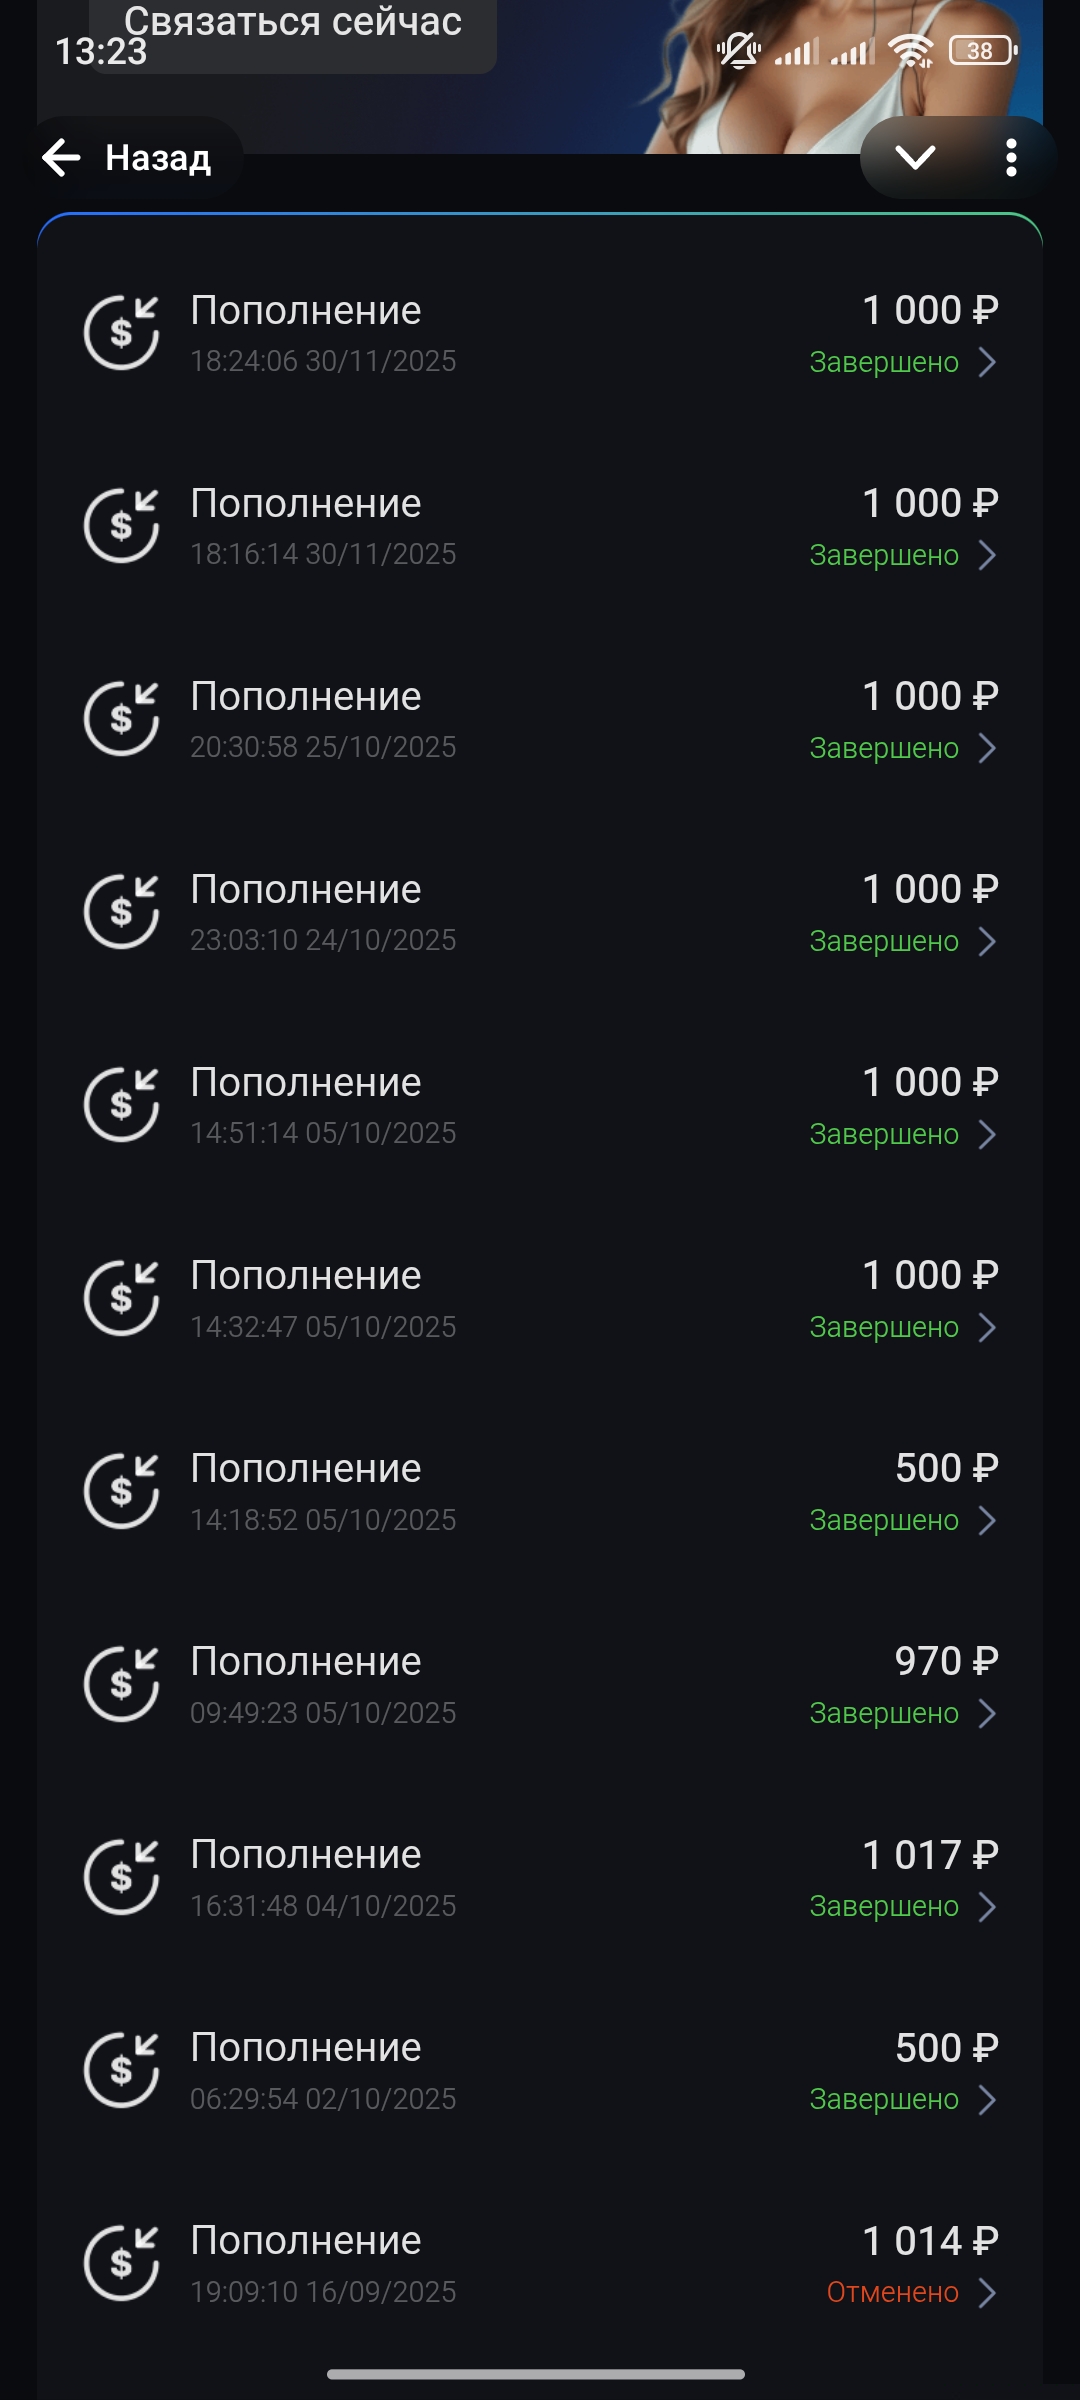Tap the "Назад" back label
Image resolution: width=1080 pixels, height=2400 pixels.
tap(158, 158)
